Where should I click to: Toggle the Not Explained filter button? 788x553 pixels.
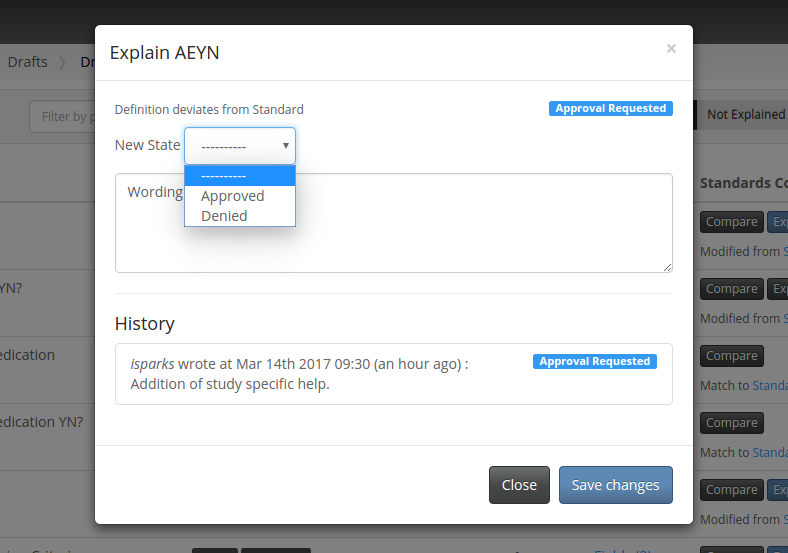coord(743,115)
